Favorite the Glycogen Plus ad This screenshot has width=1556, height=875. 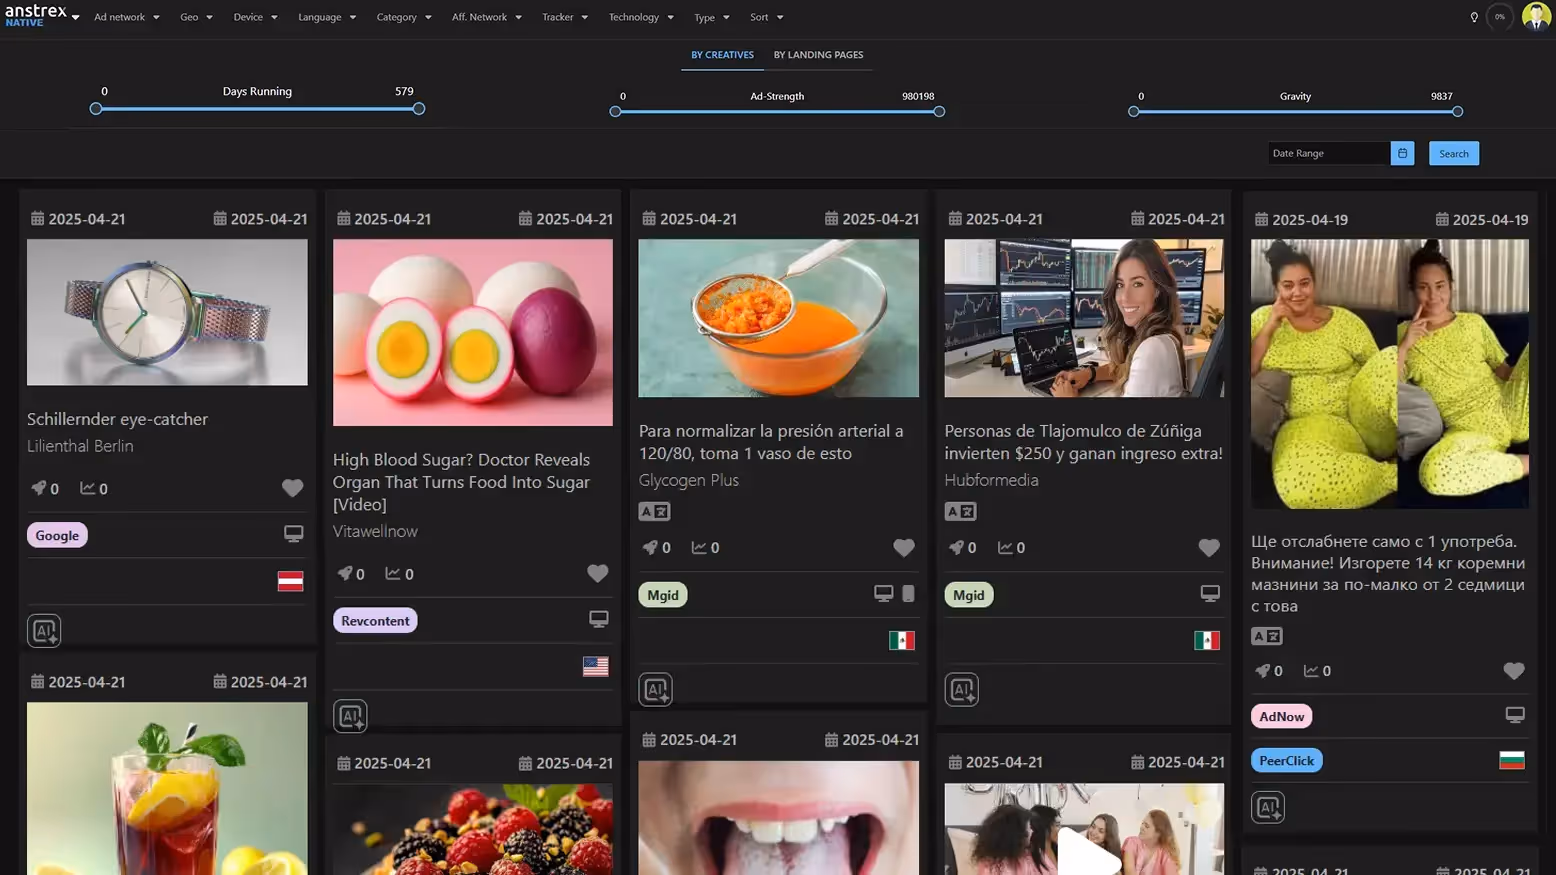(x=903, y=547)
